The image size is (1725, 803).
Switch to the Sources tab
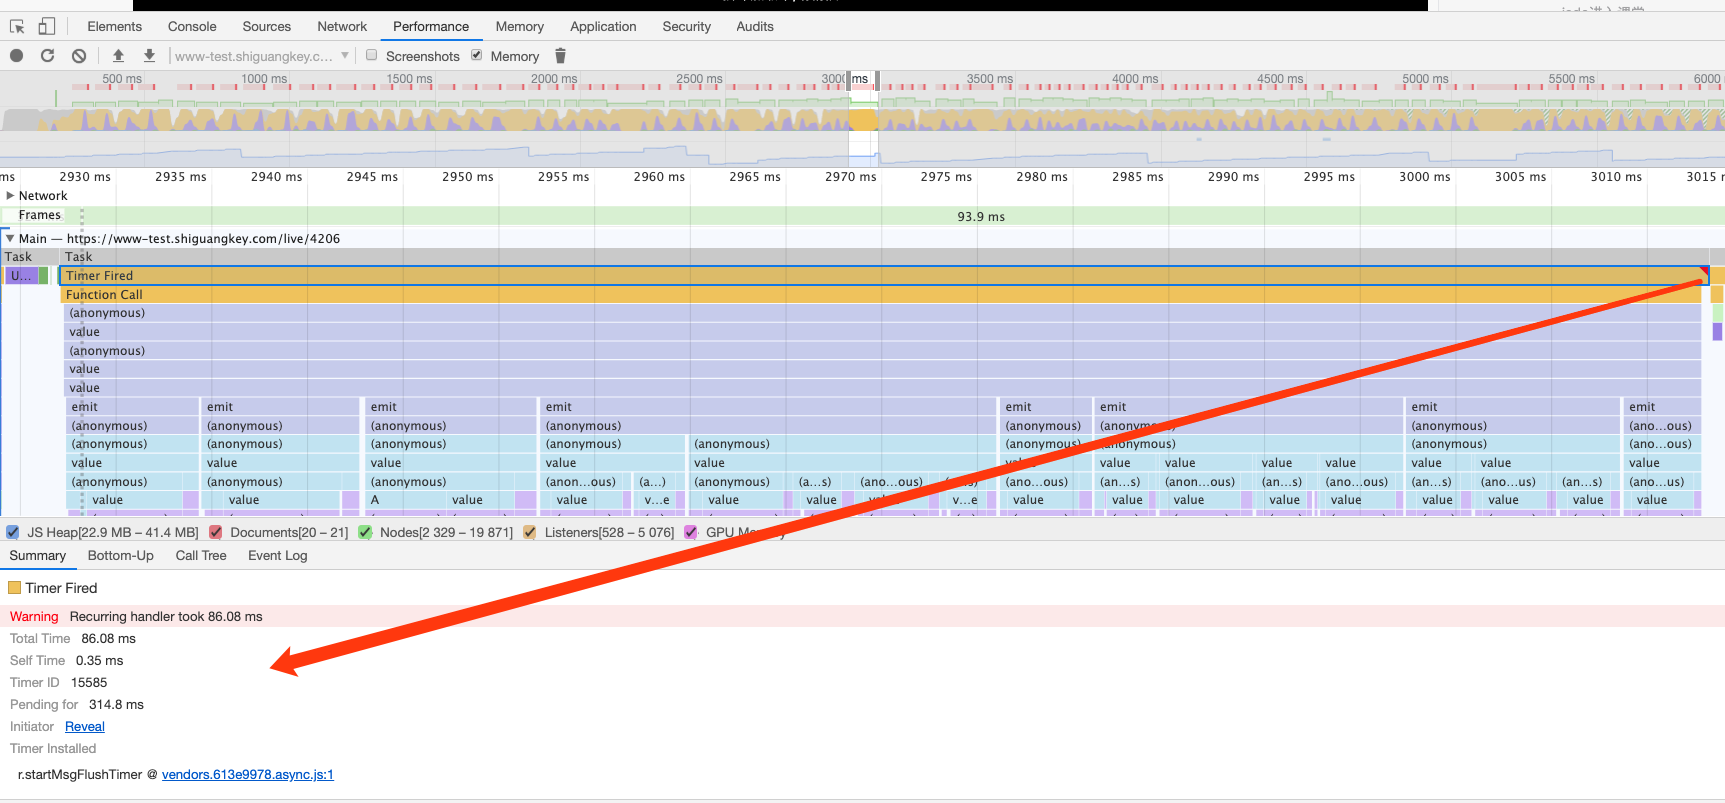click(267, 27)
